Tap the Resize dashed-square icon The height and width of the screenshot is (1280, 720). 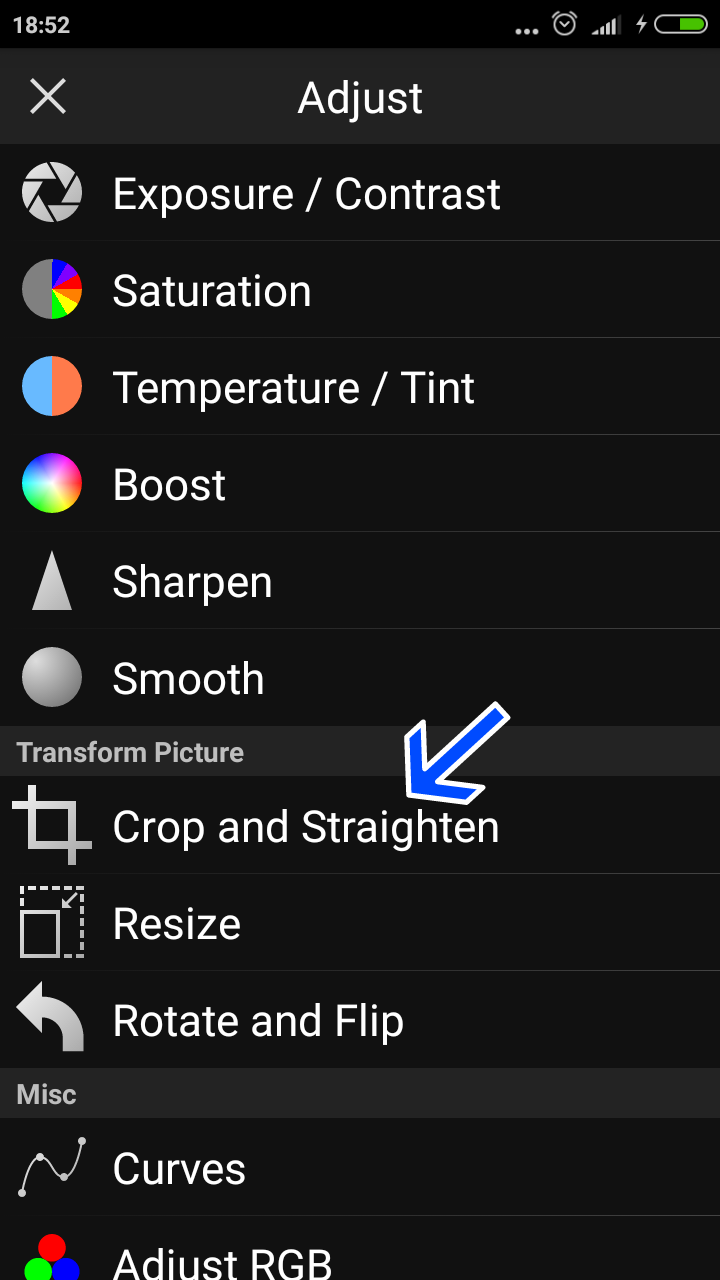51,922
